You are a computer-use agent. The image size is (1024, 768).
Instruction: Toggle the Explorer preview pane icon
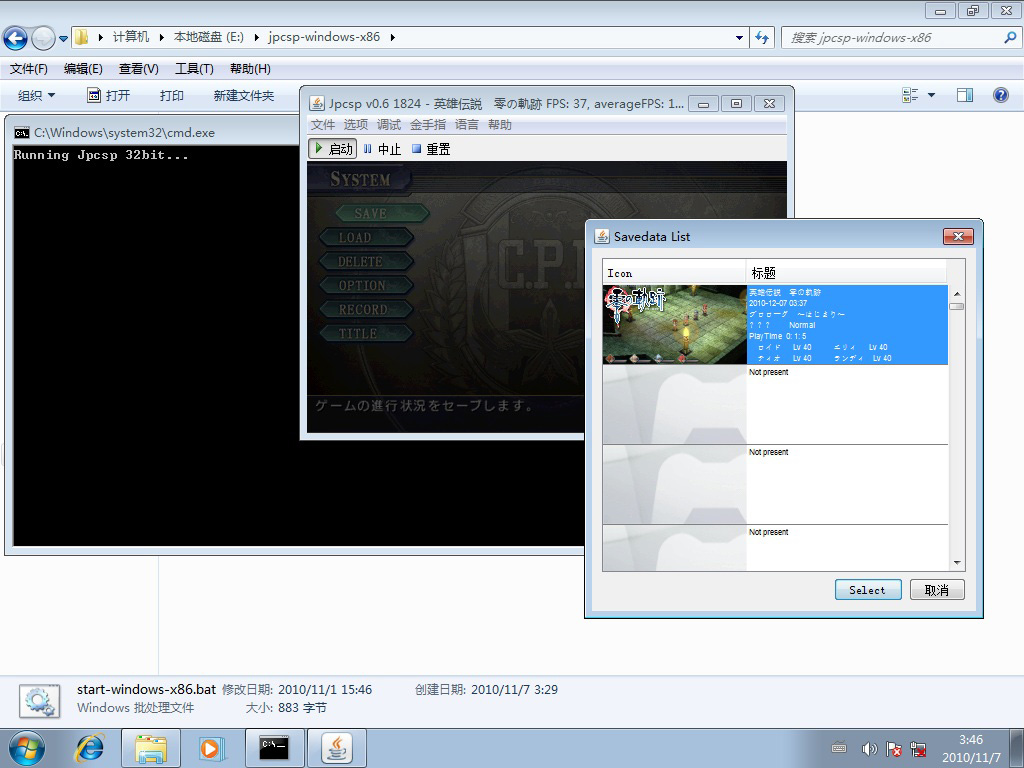click(965, 95)
